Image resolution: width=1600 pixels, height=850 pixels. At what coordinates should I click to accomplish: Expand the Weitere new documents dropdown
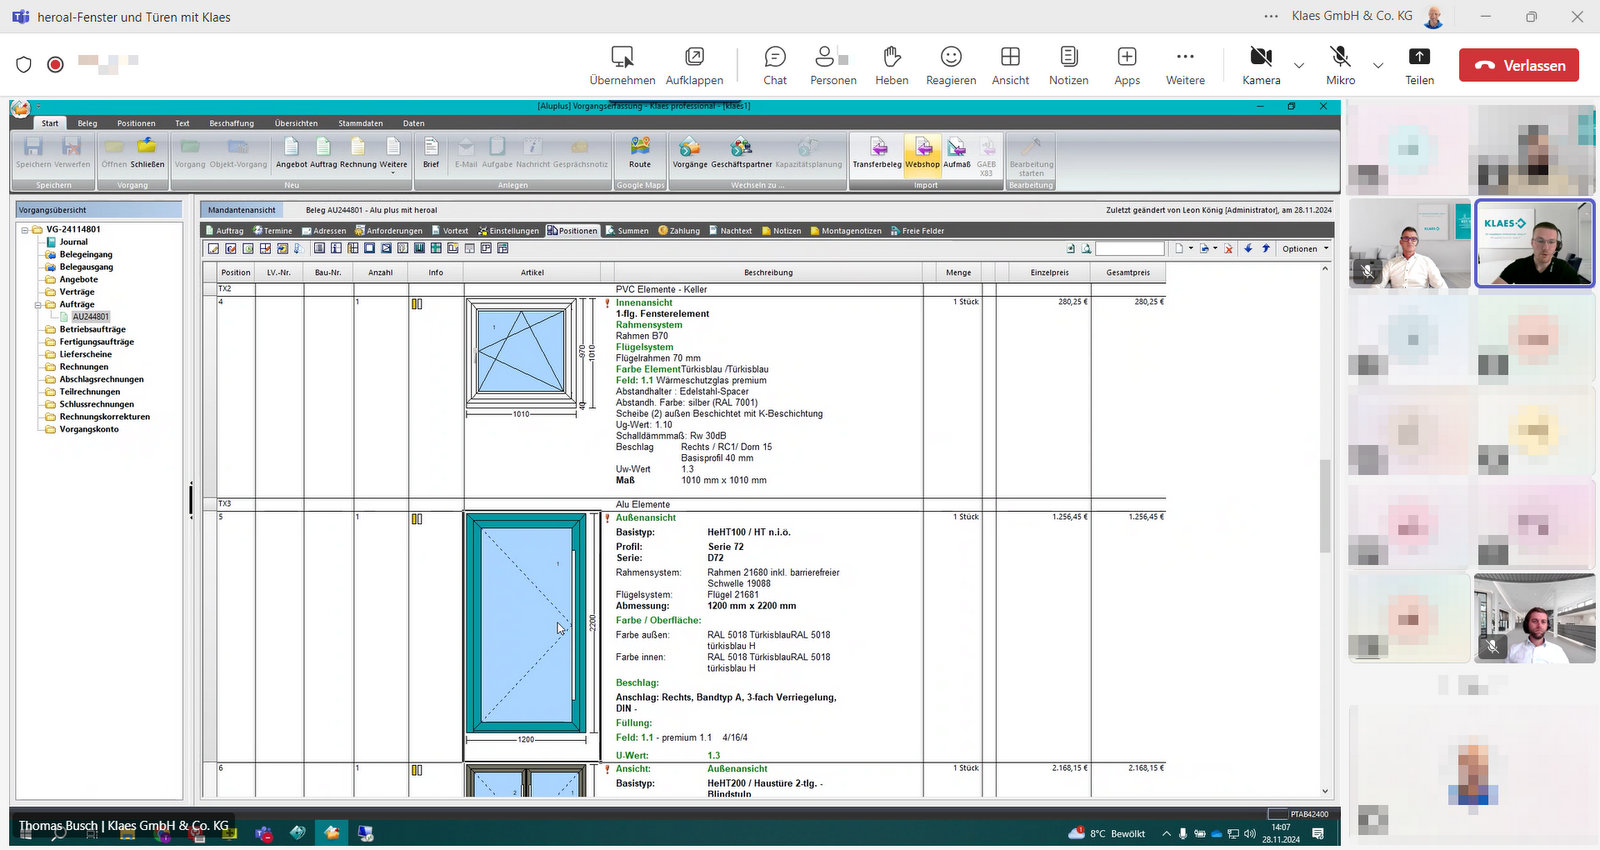pos(393,155)
